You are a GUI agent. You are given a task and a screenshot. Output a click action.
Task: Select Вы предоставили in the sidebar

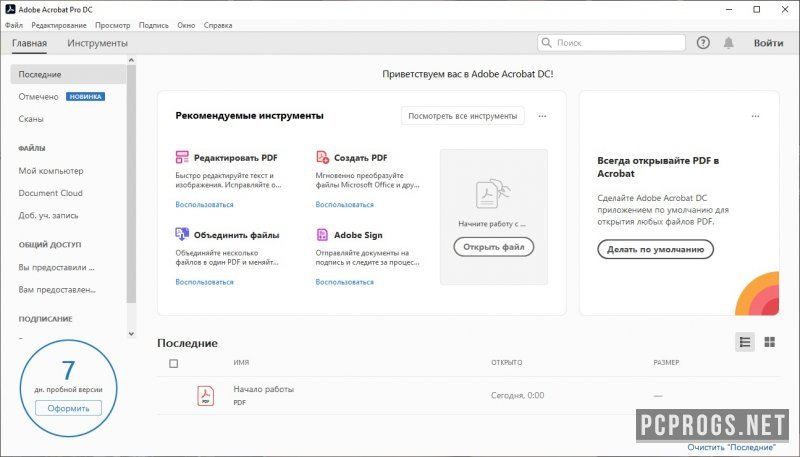pos(56,267)
